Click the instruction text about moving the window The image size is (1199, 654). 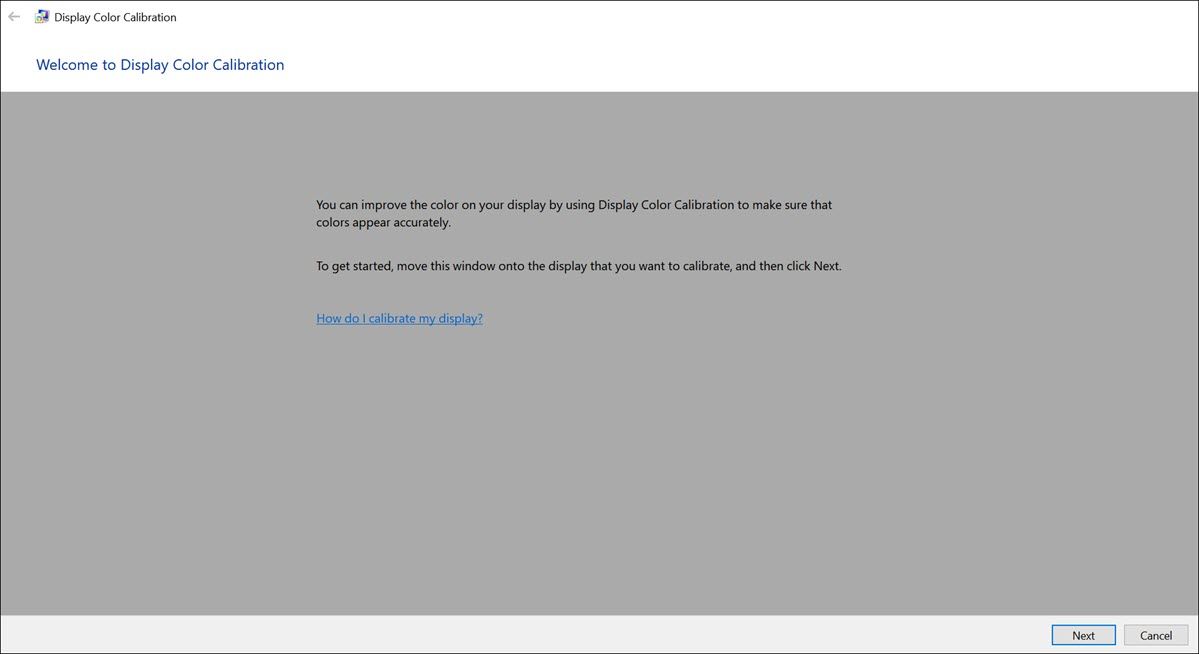pos(578,265)
